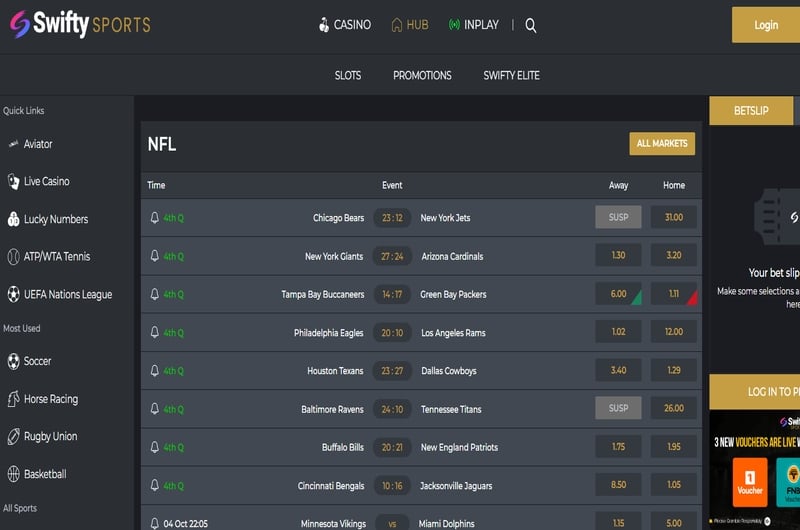The image size is (800, 530).
Task: Click the Swifty Sports logo
Action: tap(80, 24)
